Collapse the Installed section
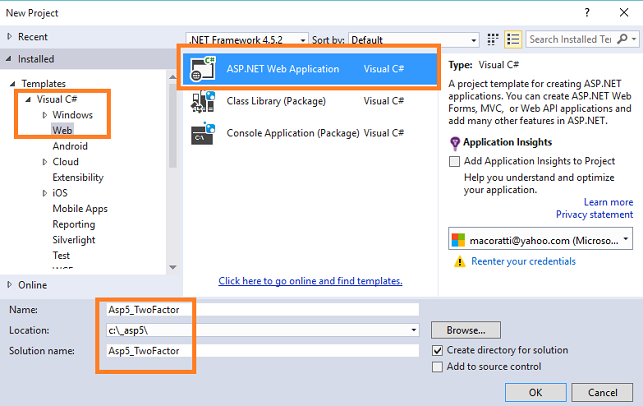This screenshot has height=406, width=643. (9, 59)
